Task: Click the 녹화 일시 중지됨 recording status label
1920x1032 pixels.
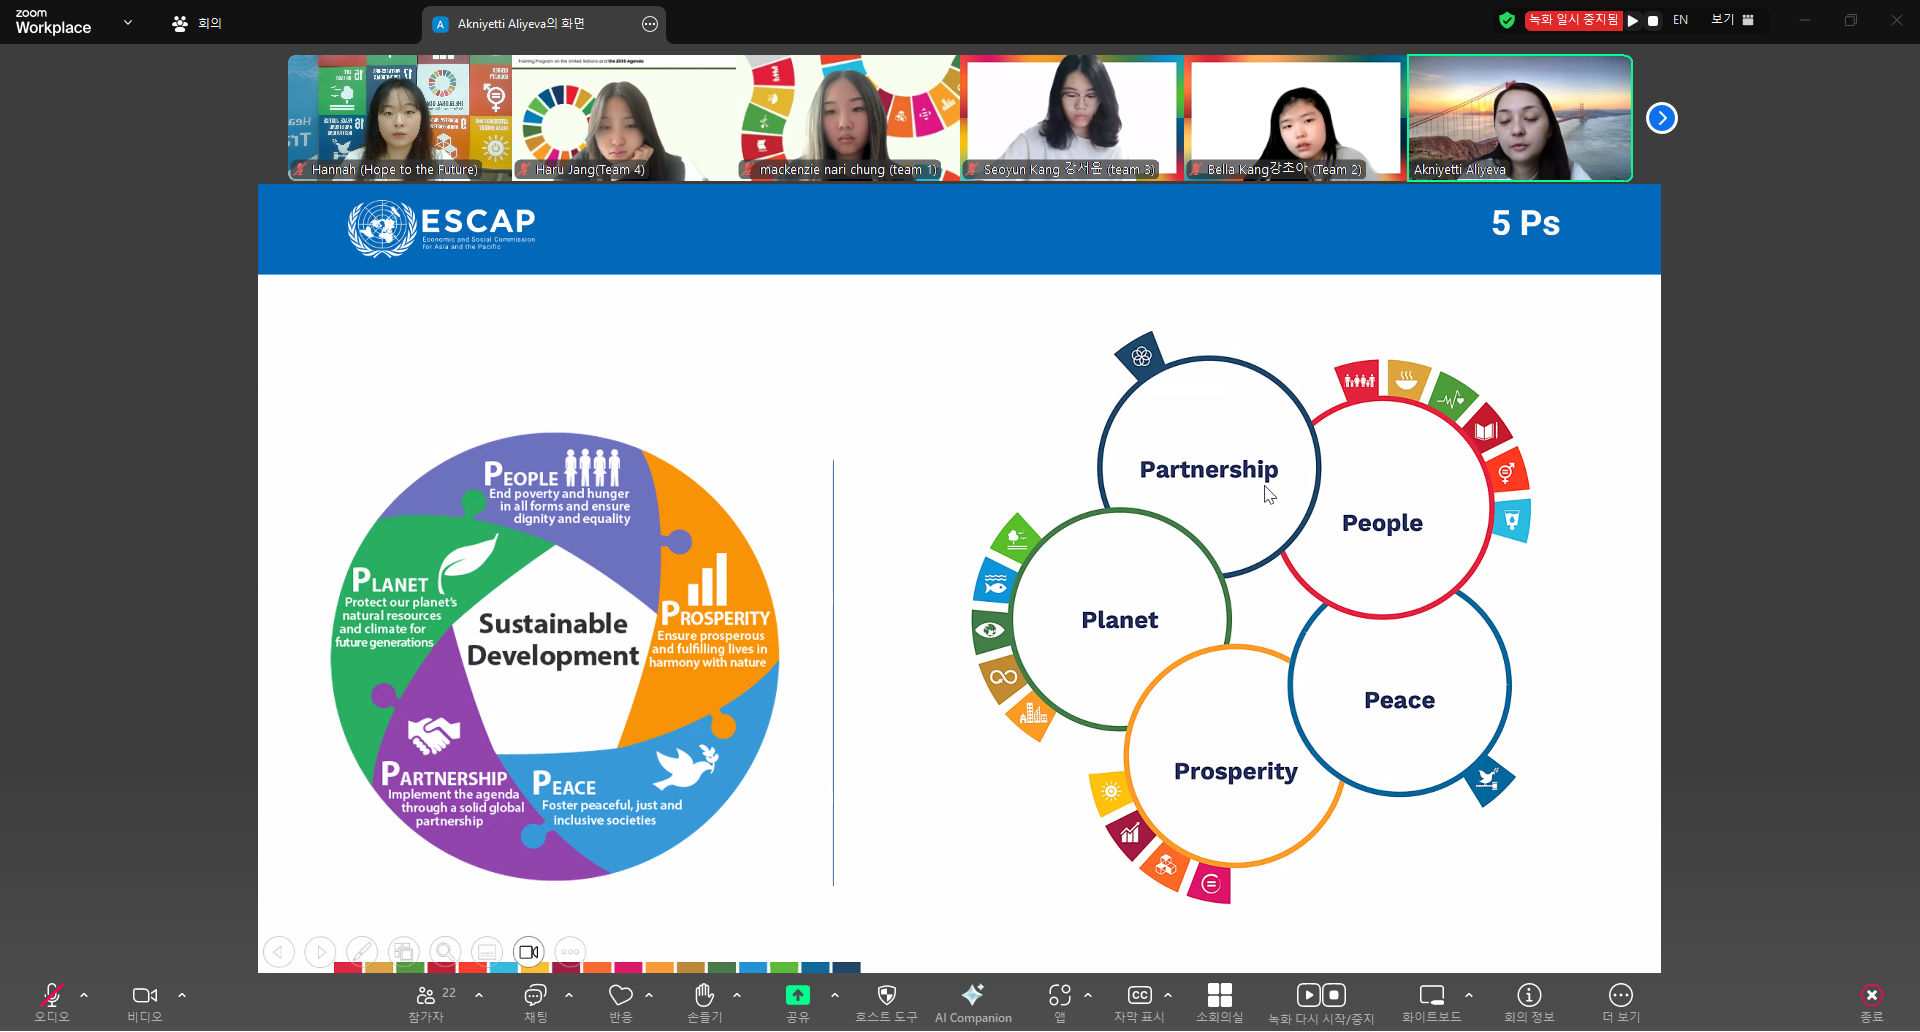Action: 1573,20
